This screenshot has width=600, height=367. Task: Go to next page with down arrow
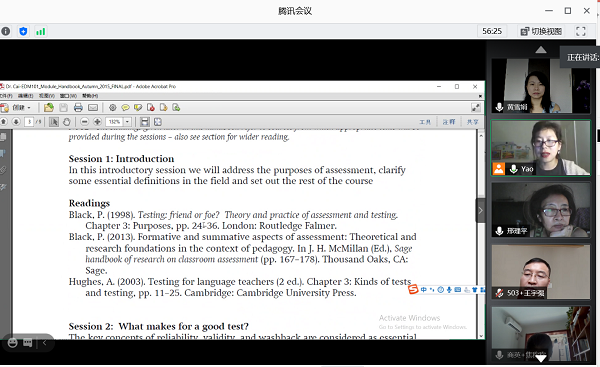16,122
